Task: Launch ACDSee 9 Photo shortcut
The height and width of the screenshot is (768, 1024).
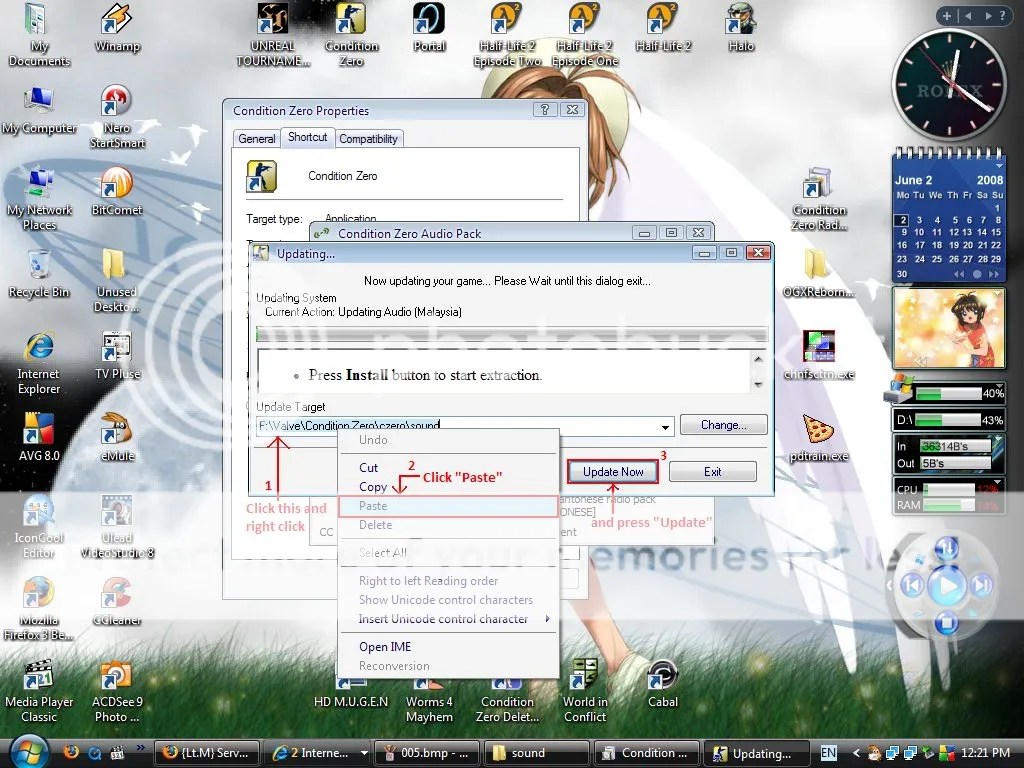Action: click(x=117, y=691)
